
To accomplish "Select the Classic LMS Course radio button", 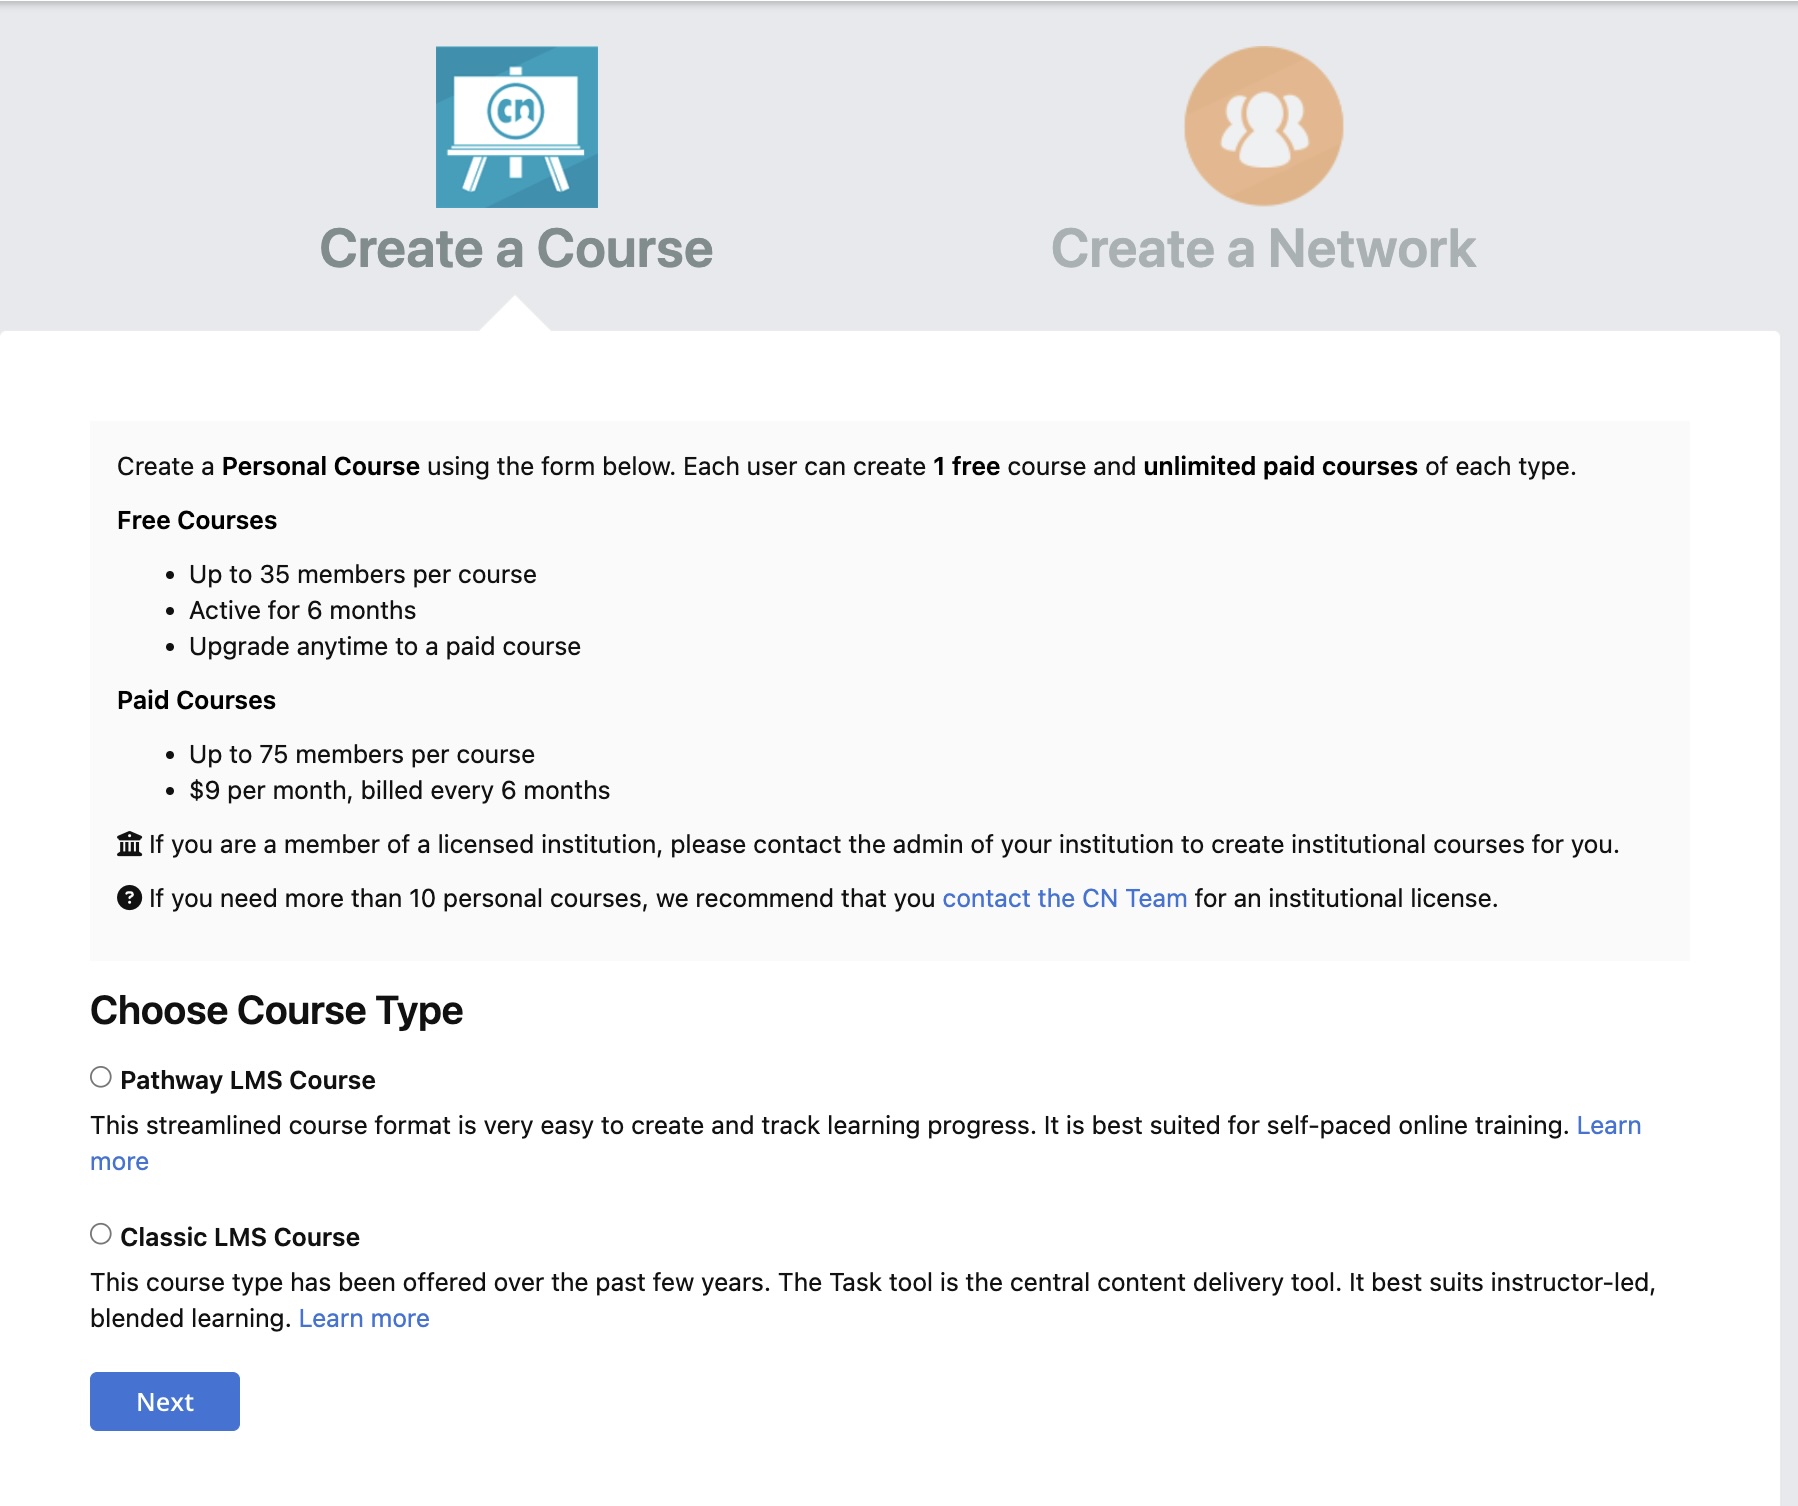I will click(101, 1234).
